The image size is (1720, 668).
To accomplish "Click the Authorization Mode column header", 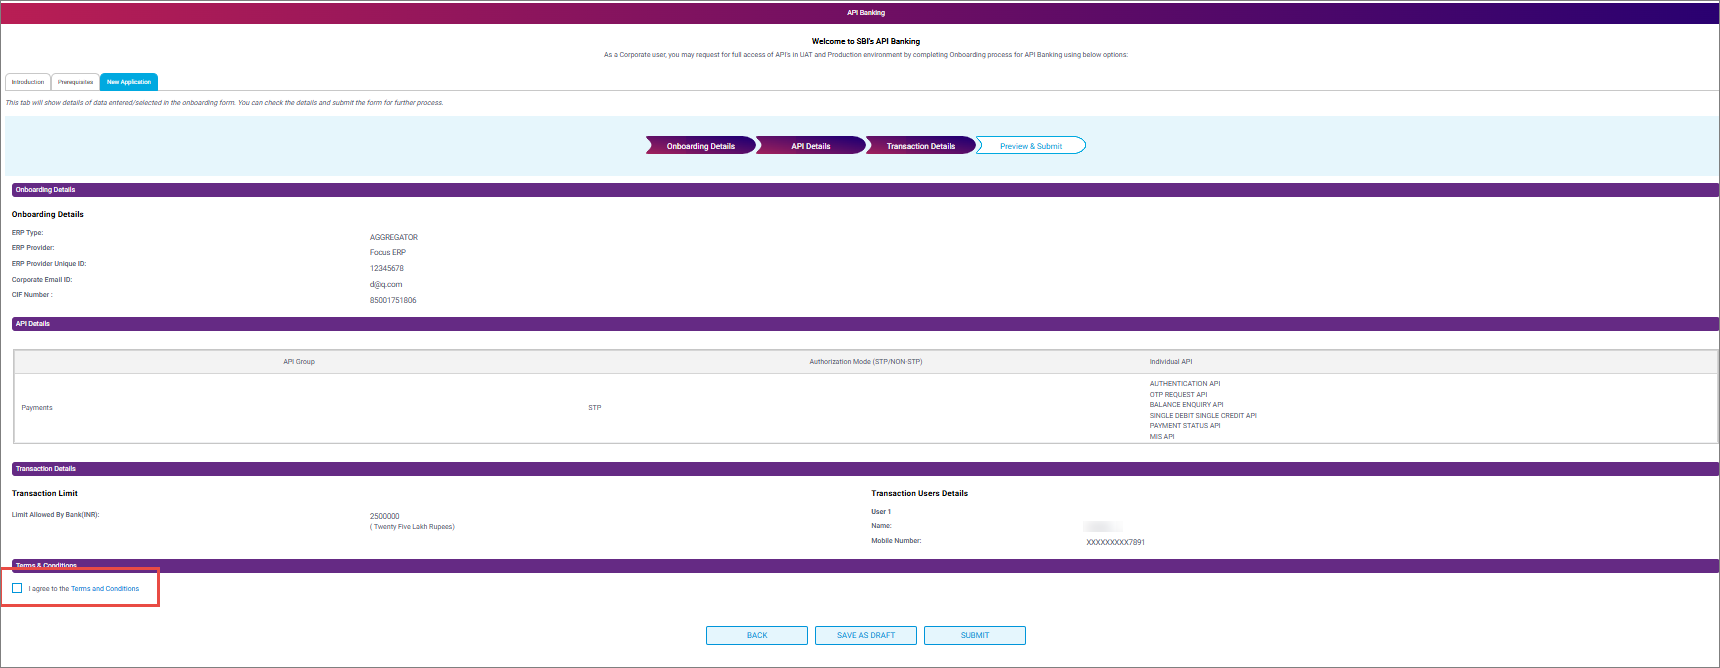I will pos(865,362).
